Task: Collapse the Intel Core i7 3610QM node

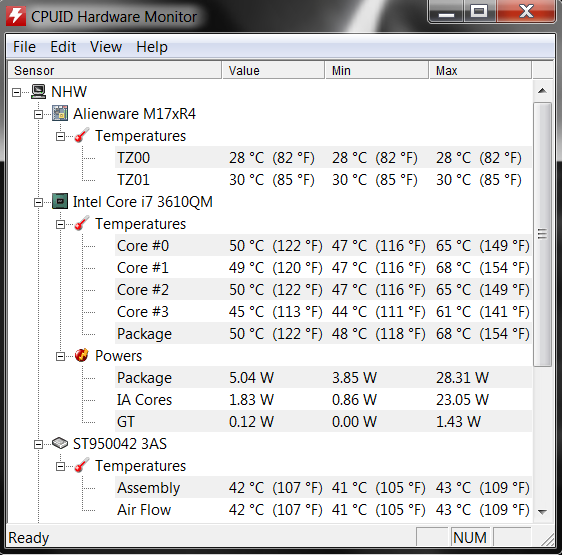Action: 38,203
